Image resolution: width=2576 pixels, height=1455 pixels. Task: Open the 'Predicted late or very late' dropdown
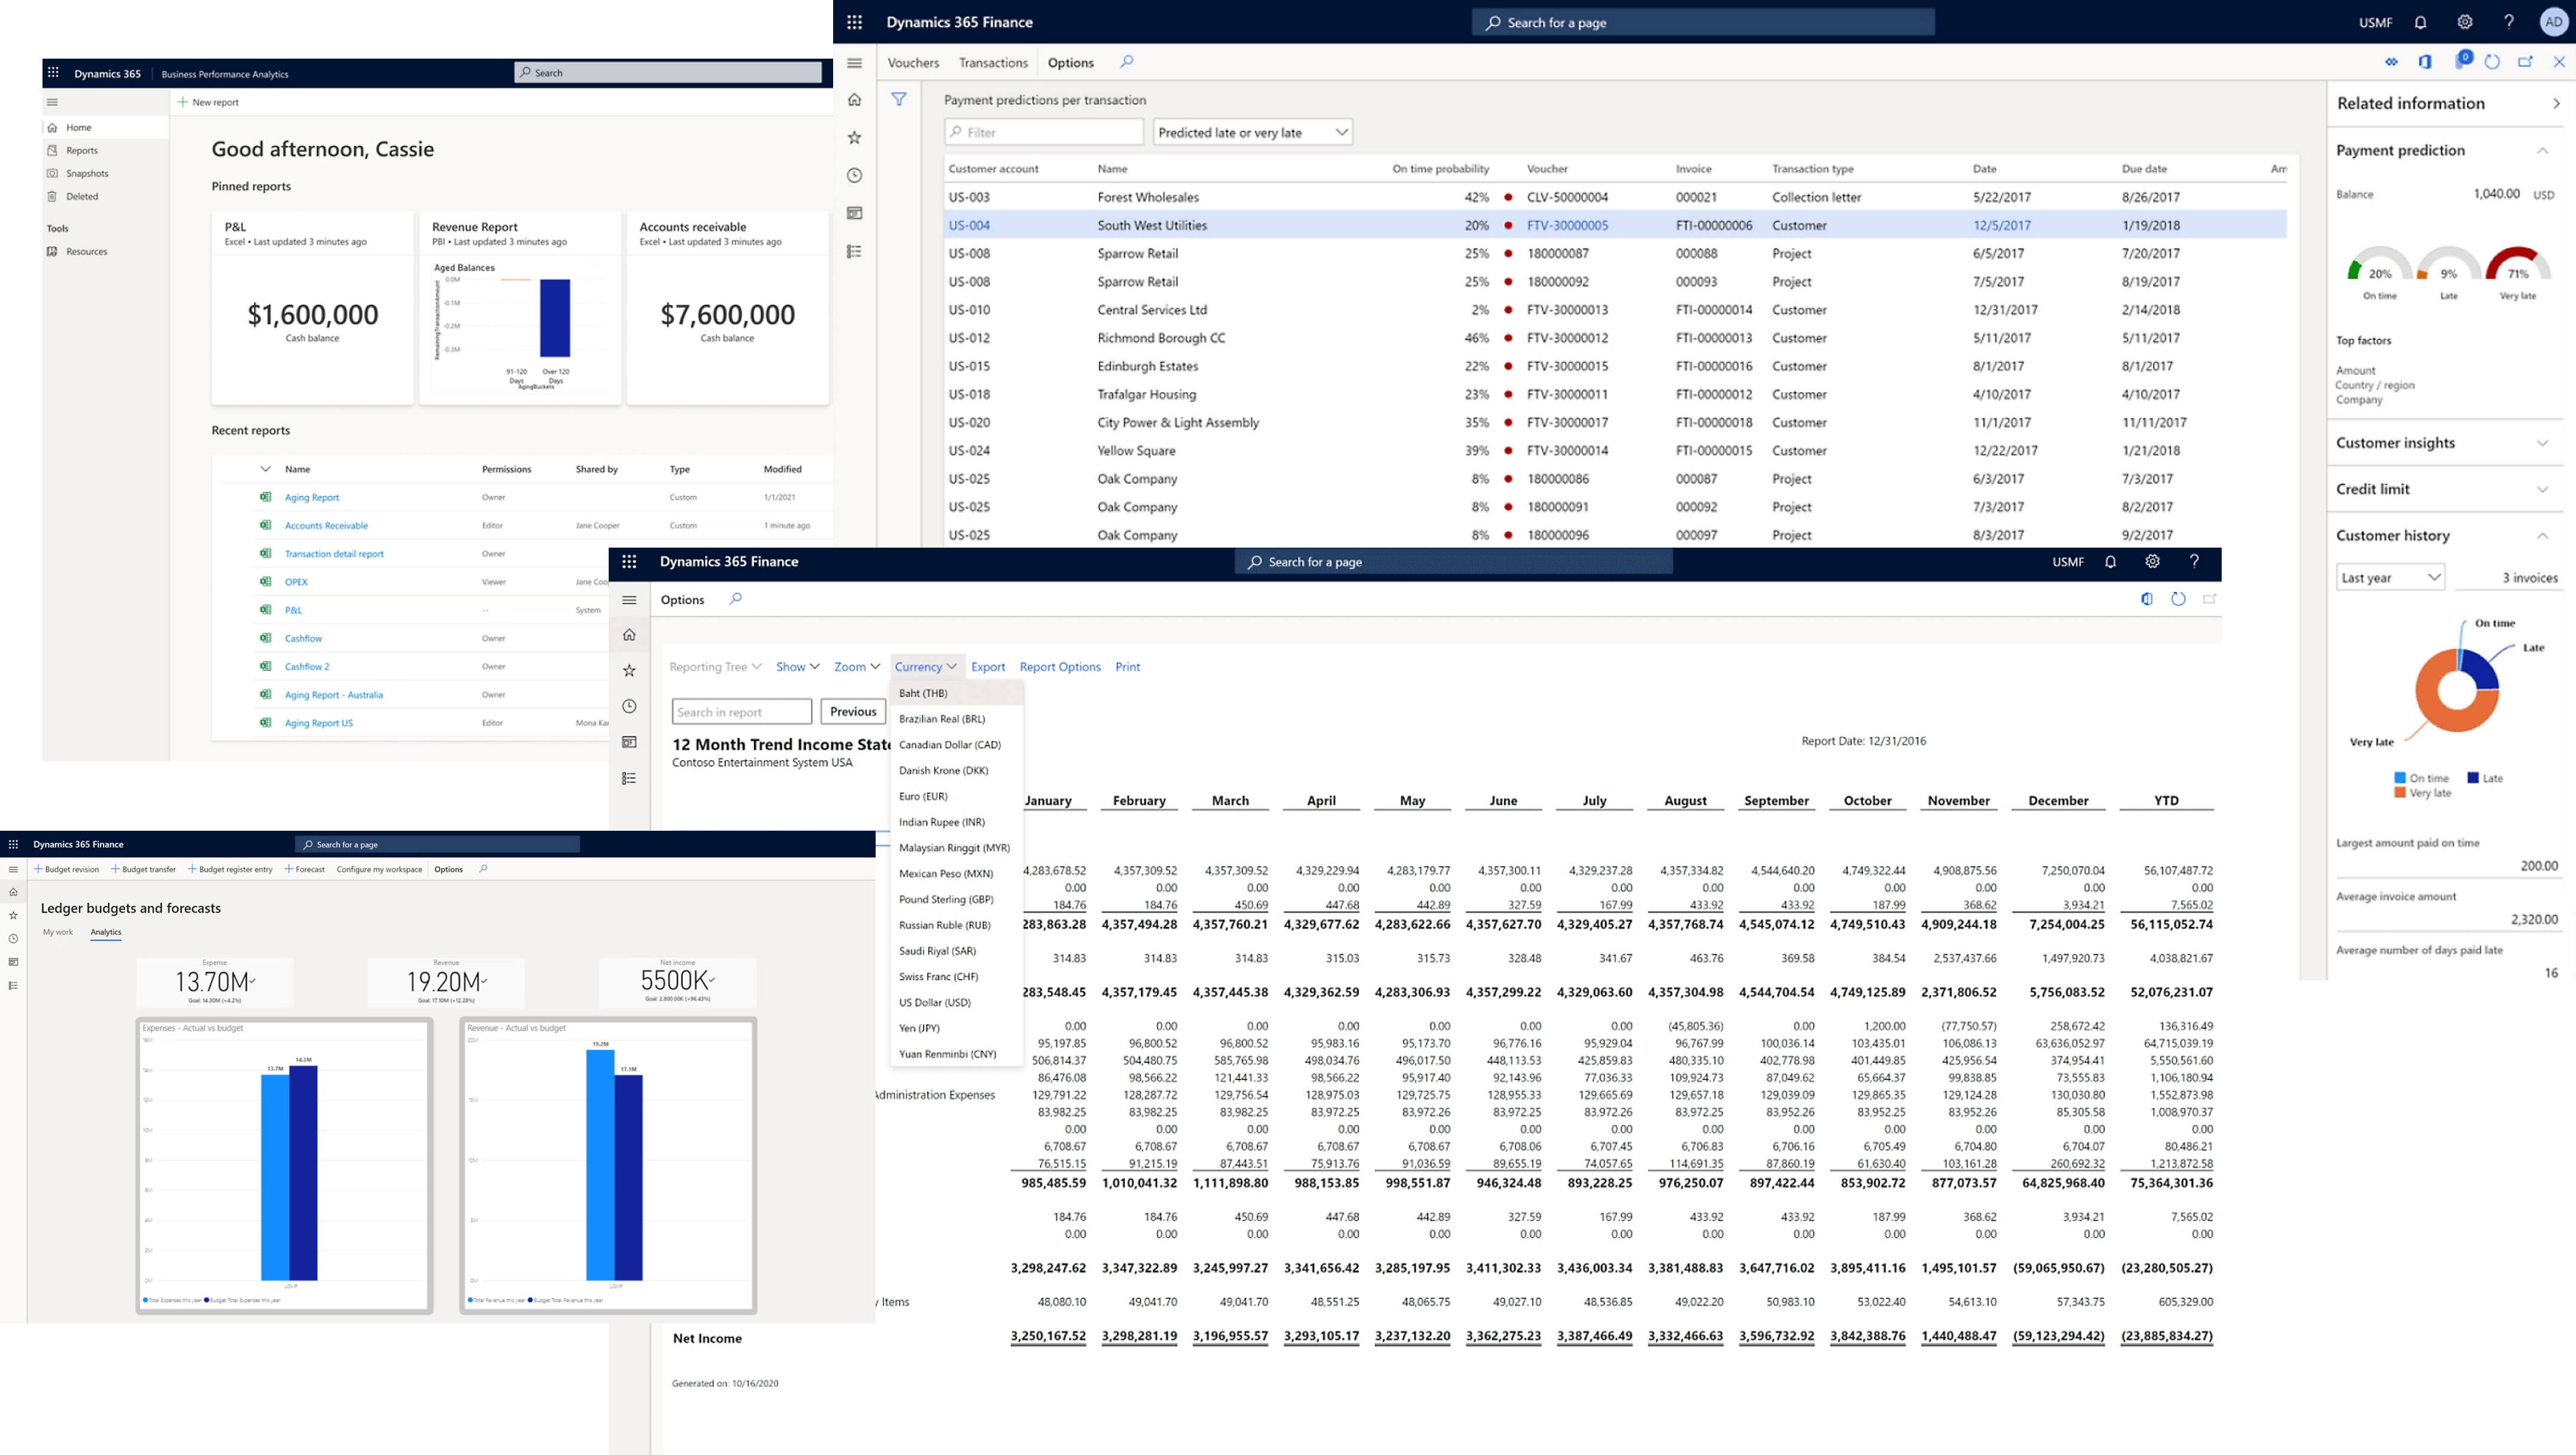click(1252, 131)
